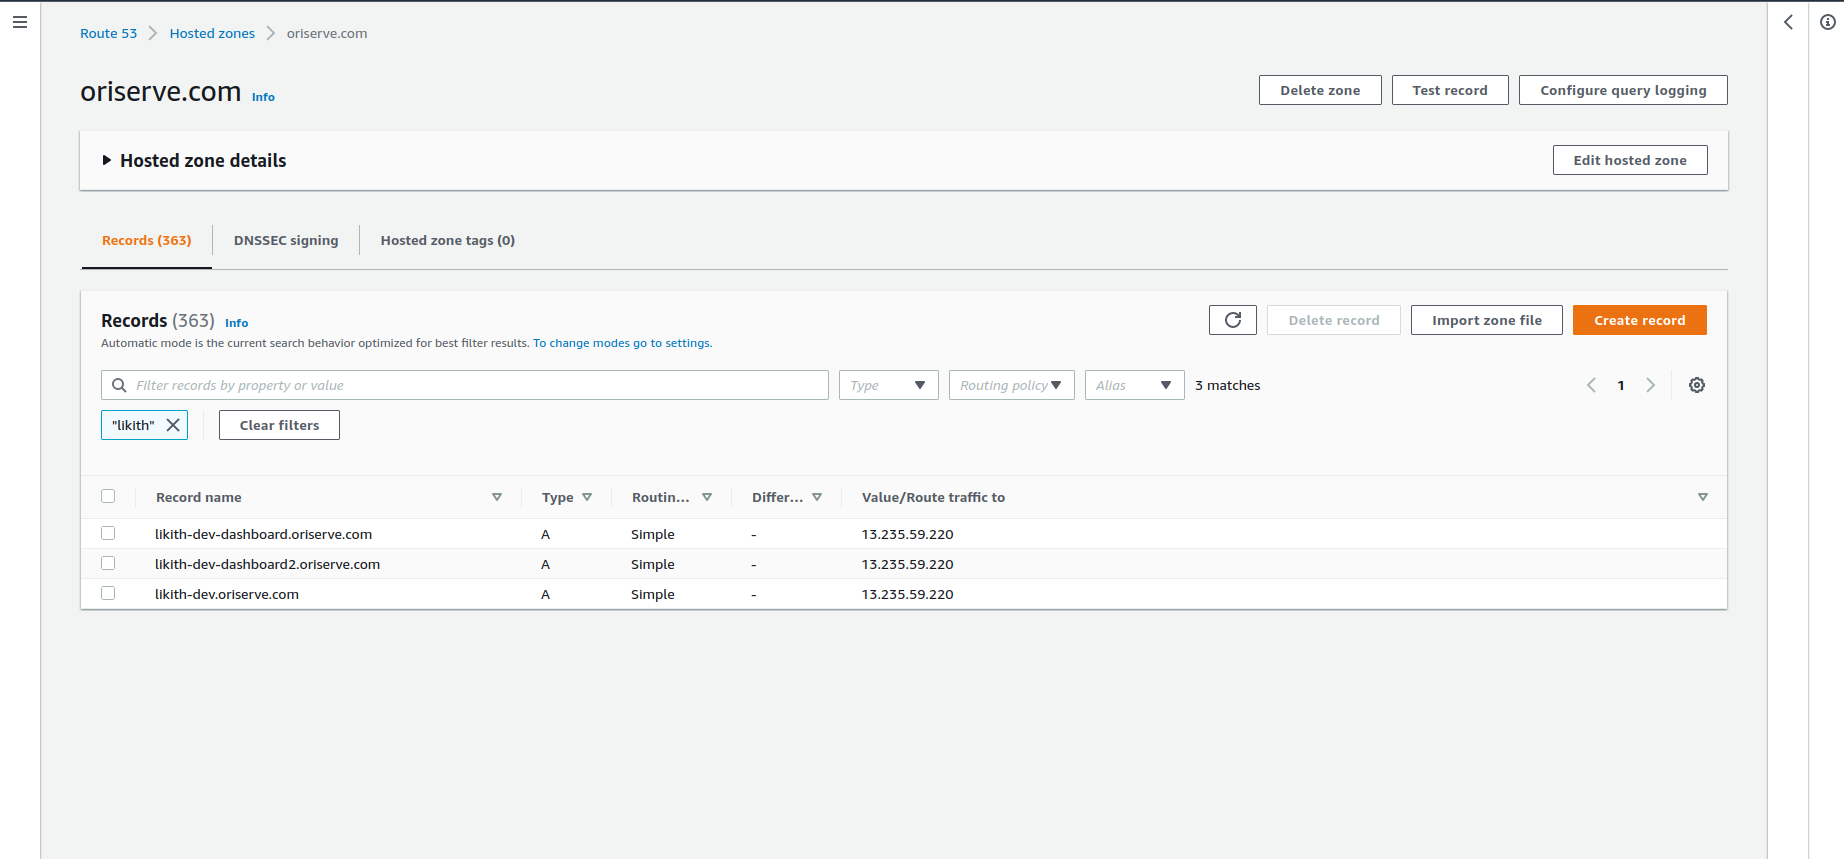Open Hosted zone tags tab
Image resolution: width=1844 pixels, height=859 pixels.
(447, 241)
